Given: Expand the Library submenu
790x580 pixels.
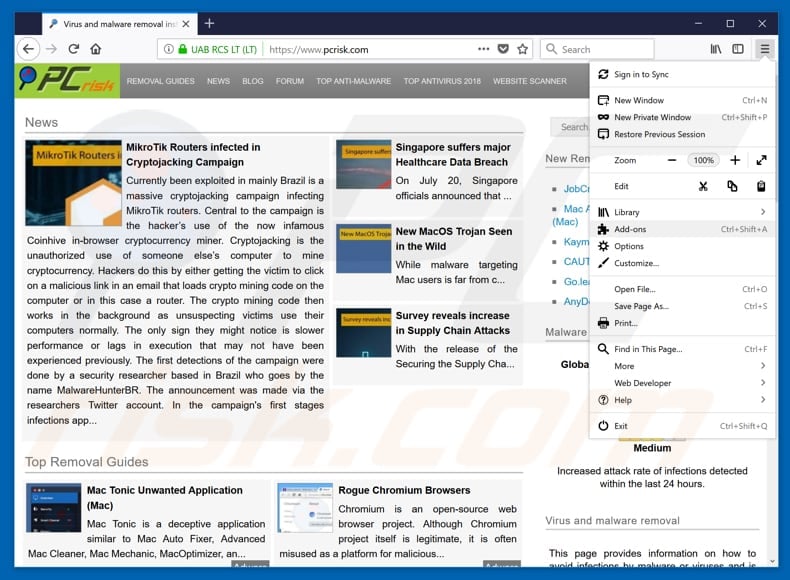Looking at the screenshot, I should 682,212.
